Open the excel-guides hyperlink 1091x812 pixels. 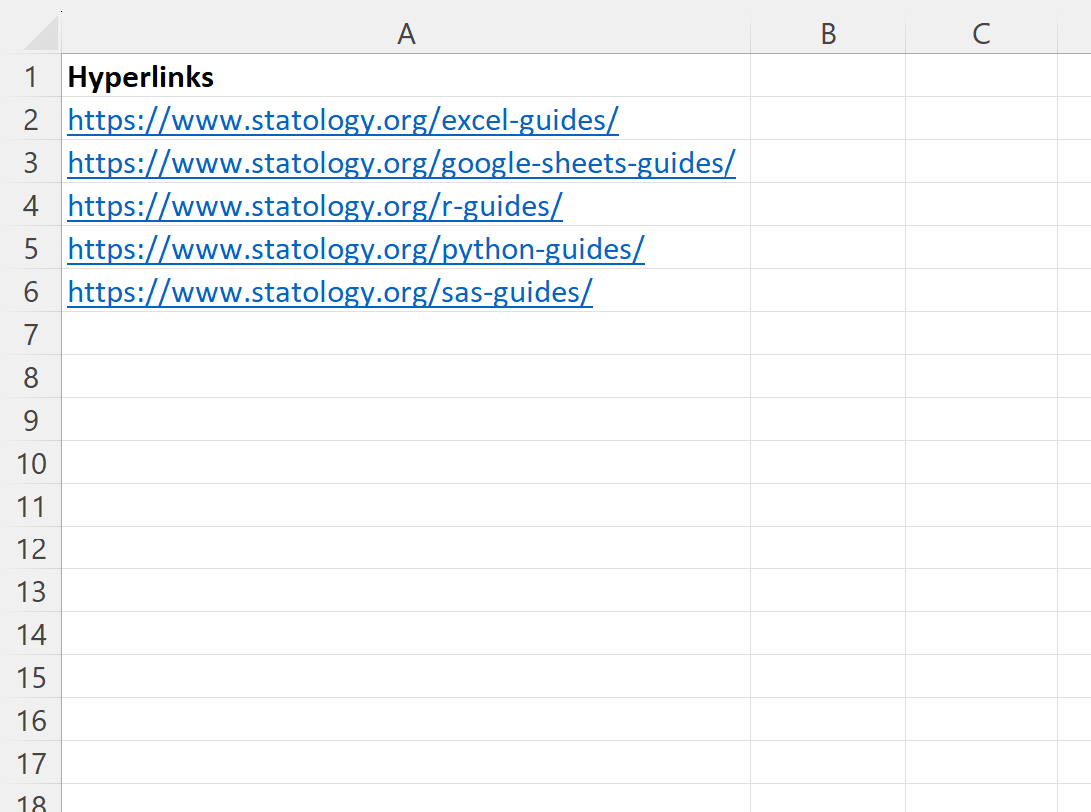tap(343, 120)
